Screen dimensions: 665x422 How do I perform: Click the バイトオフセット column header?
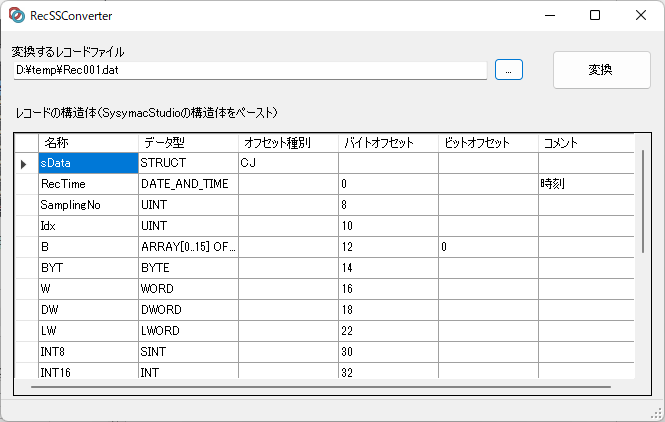click(x=387, y=143)
